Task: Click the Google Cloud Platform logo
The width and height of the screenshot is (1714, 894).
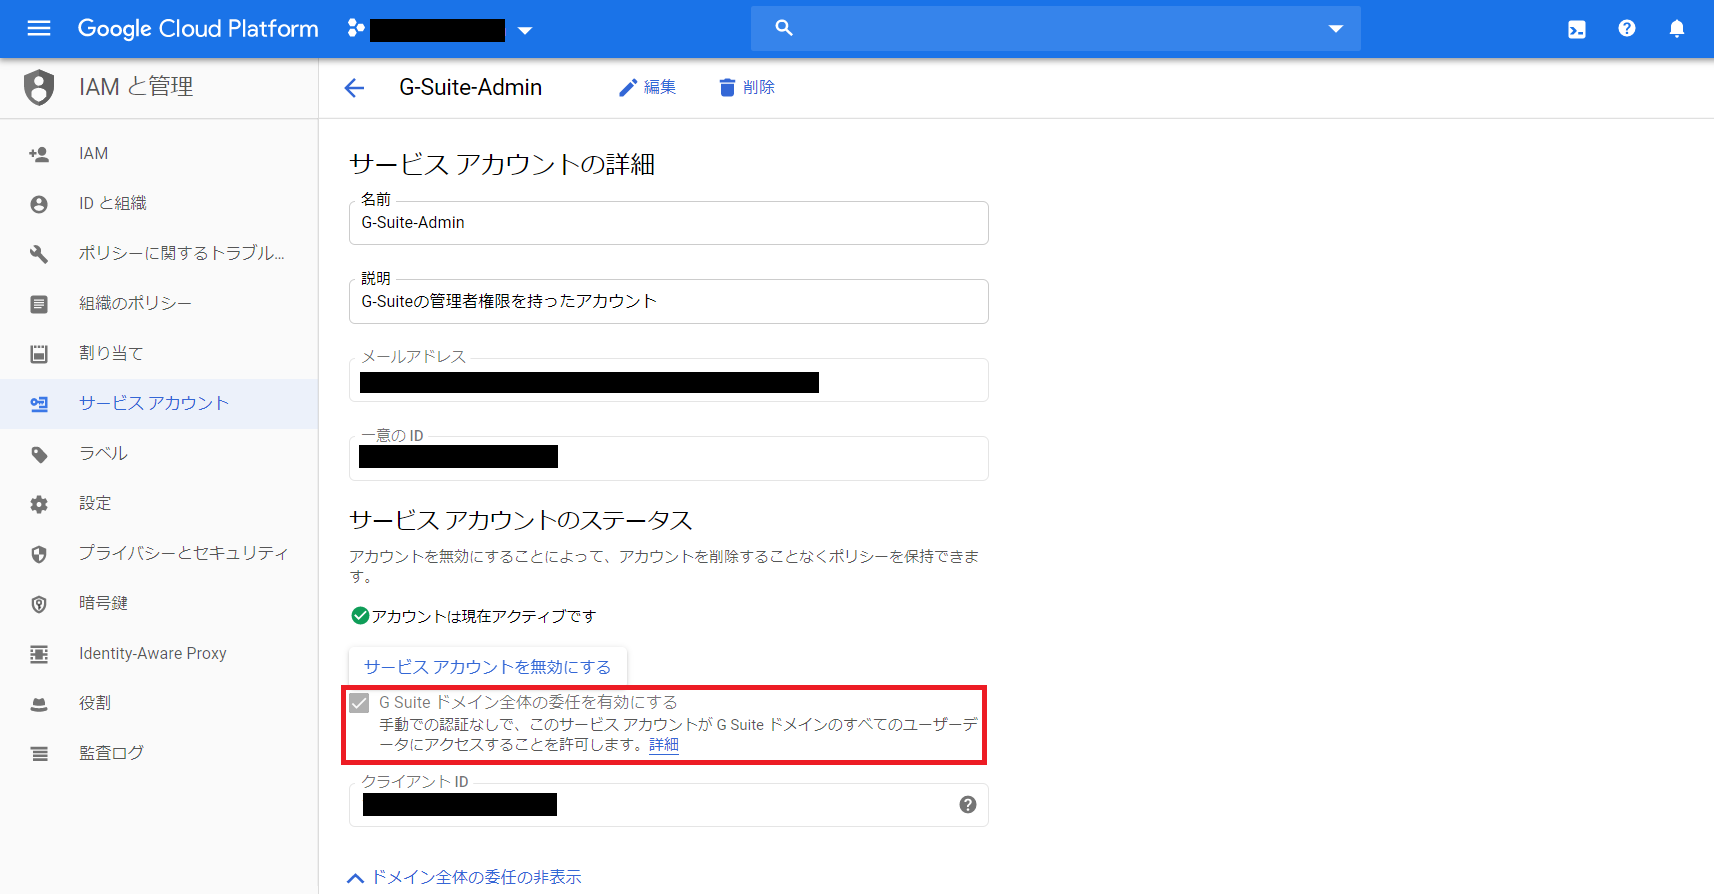Action: [x=198, y=28]
